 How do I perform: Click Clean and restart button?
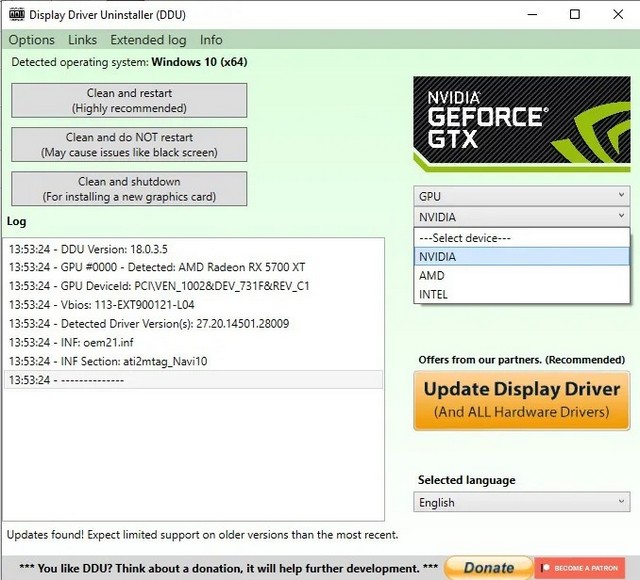click(x=129, y=100)
